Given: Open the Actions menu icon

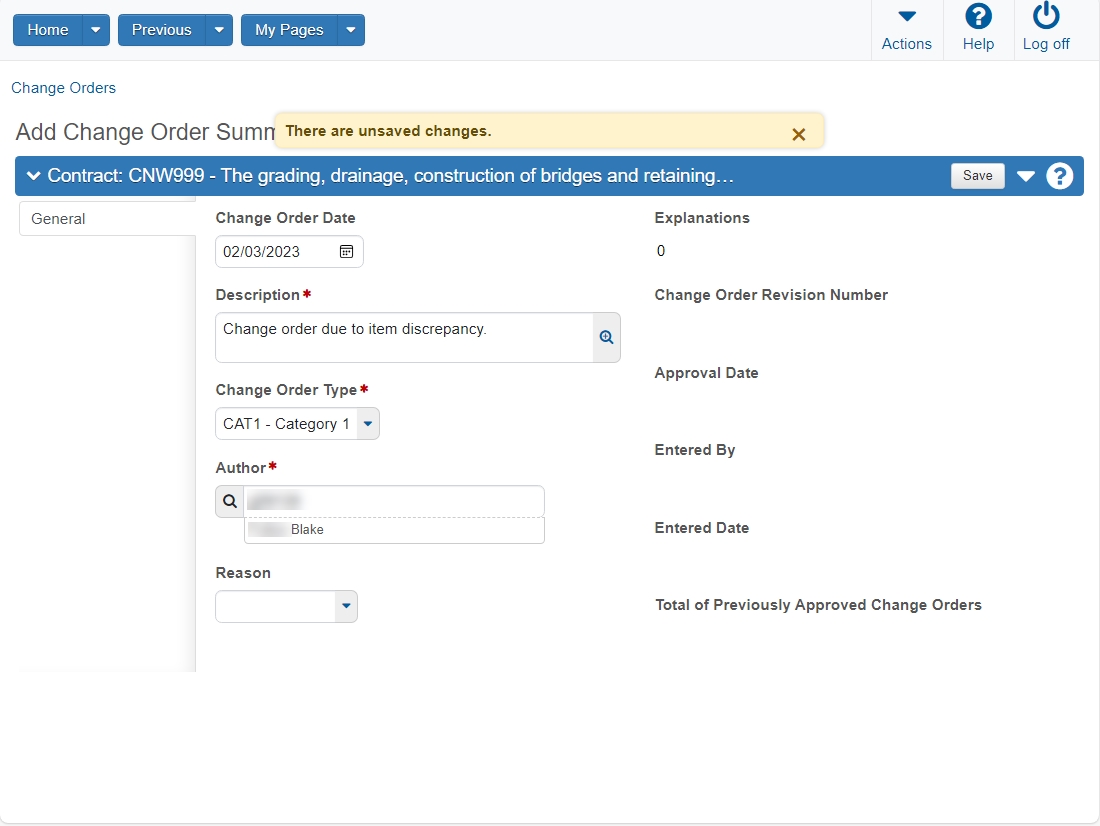Looking at the screenshot, I should click(x=907, y=16).
